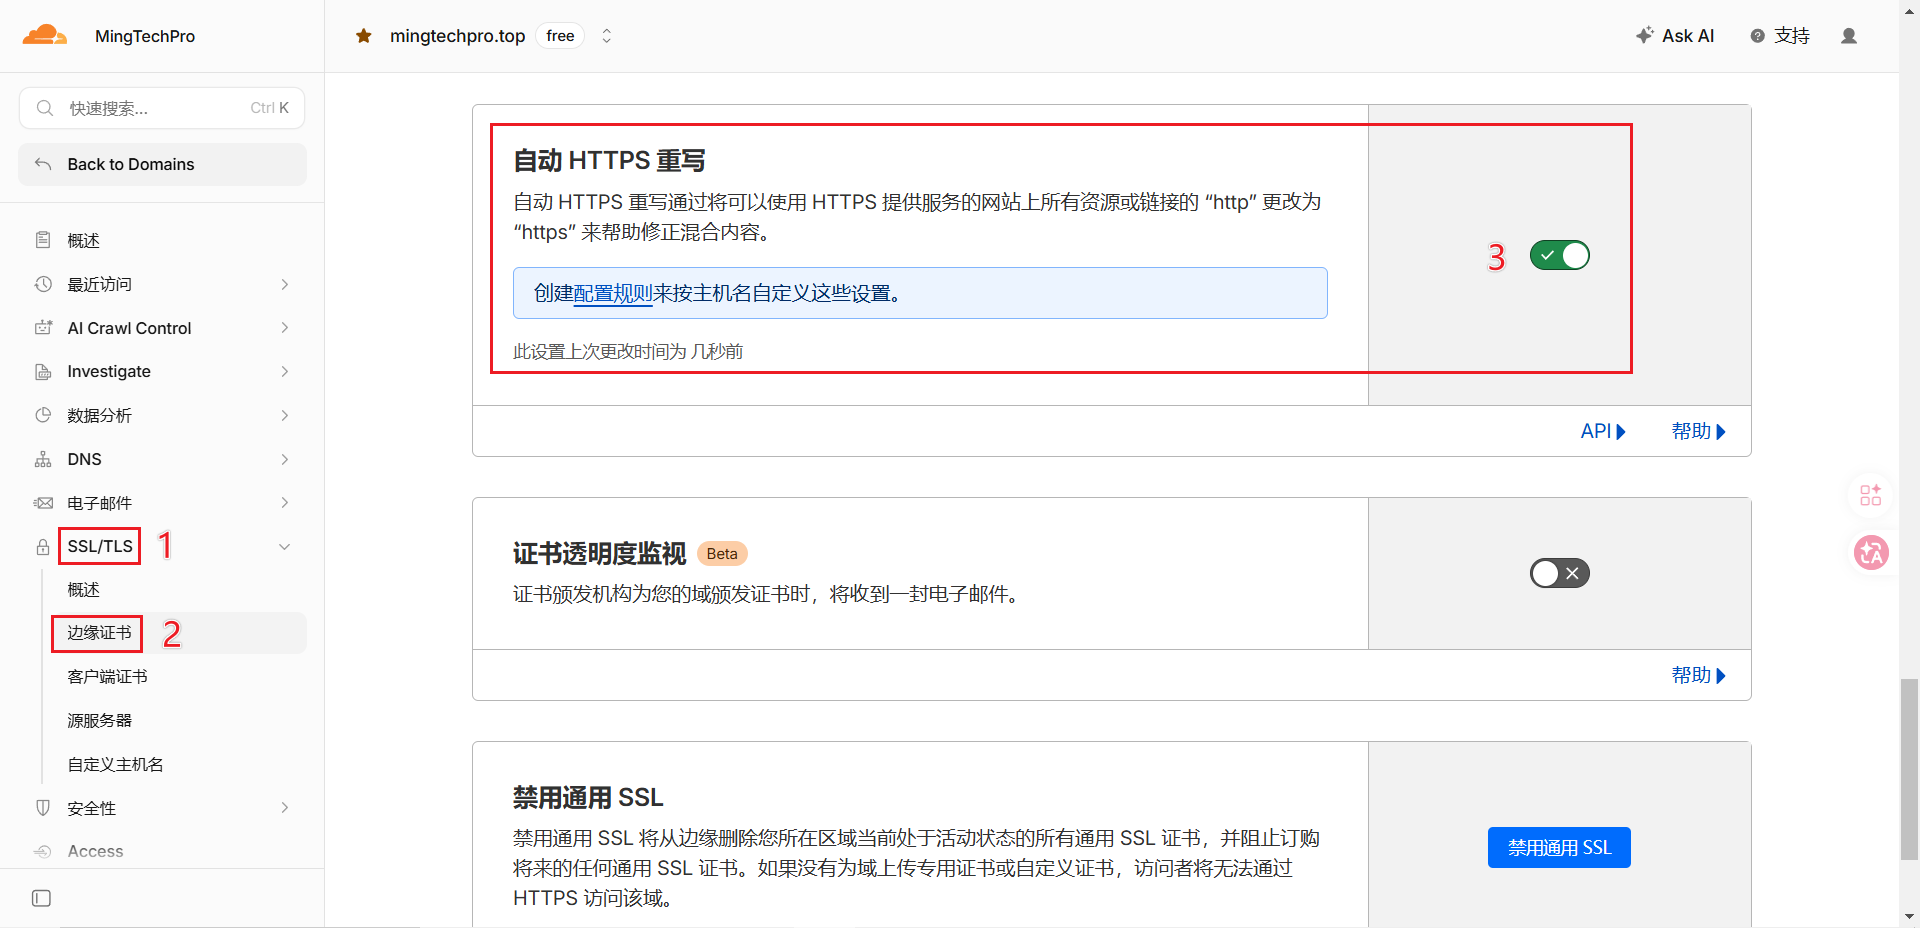This screenshot has height=928, width=1920.
Task: Open the domain switcher up-down arrows
Action: click(x=606, y=36)
